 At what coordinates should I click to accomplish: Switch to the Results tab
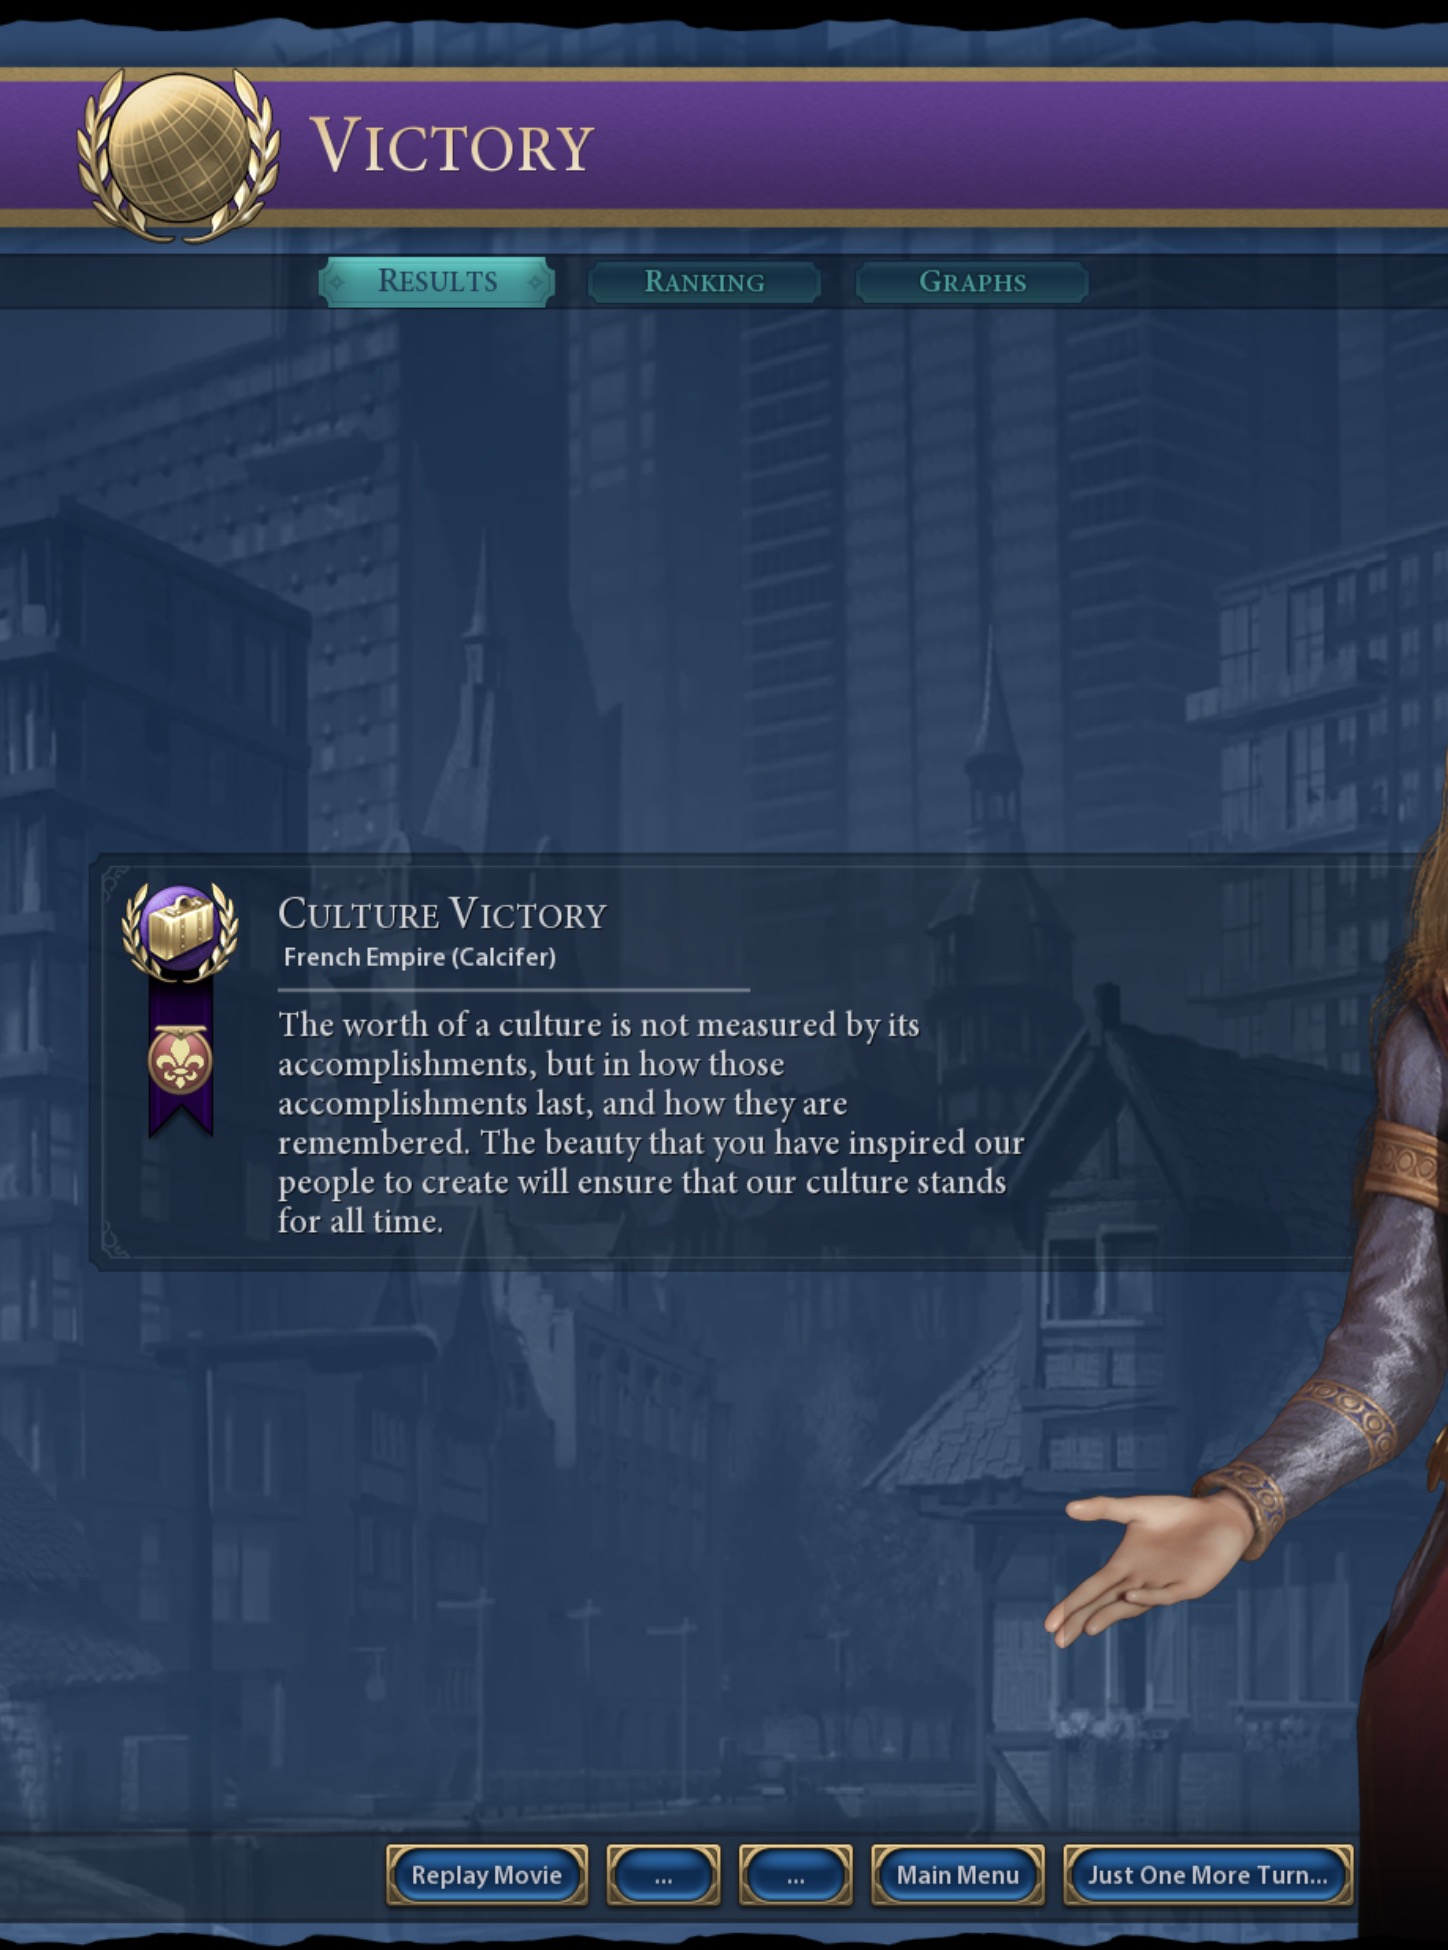[x=437, y=282]
